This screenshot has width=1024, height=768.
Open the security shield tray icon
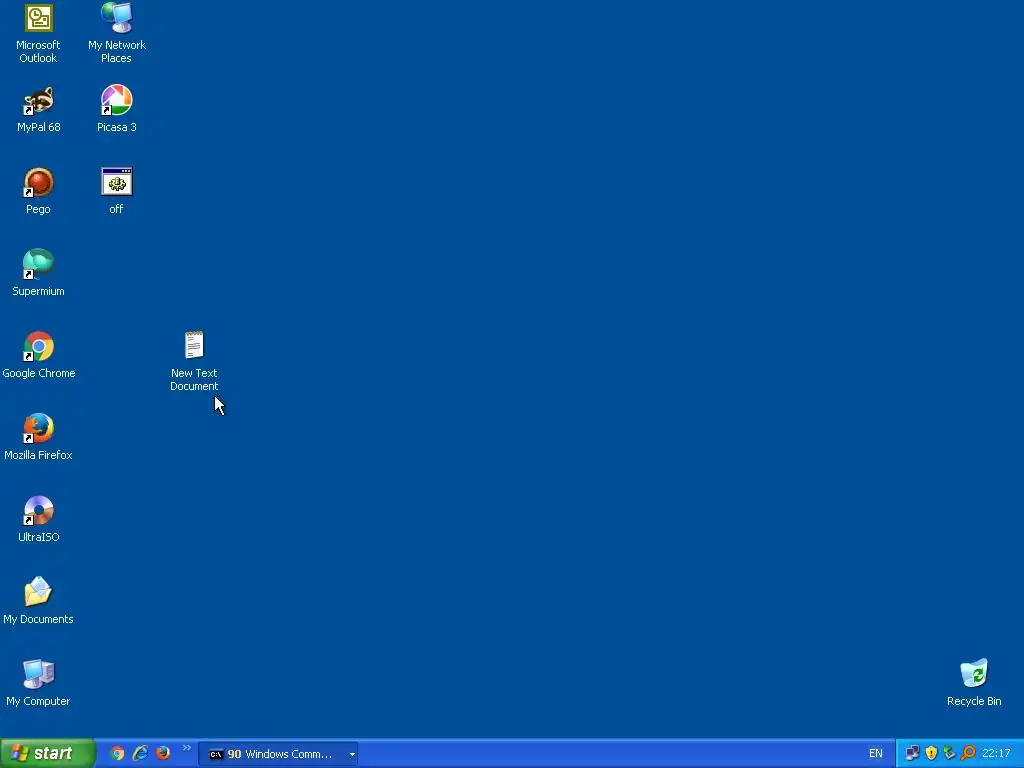(x=931, y=754)
